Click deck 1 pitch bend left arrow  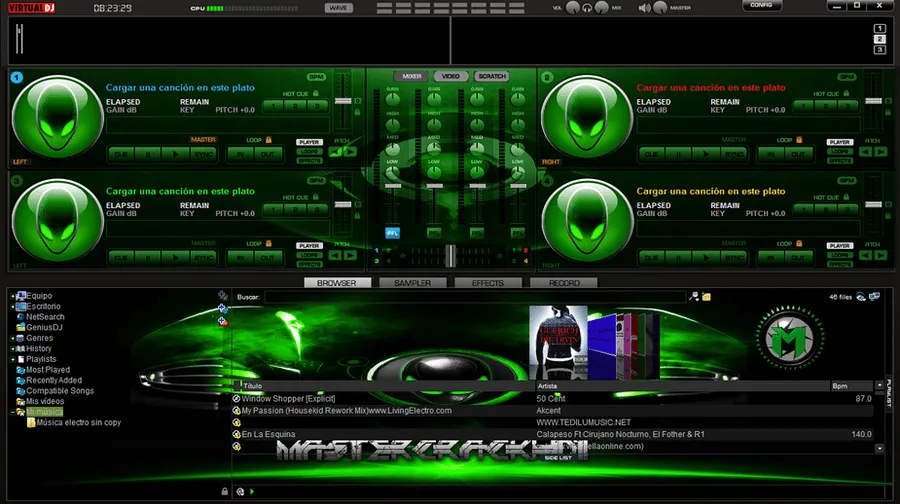(336, 152)
